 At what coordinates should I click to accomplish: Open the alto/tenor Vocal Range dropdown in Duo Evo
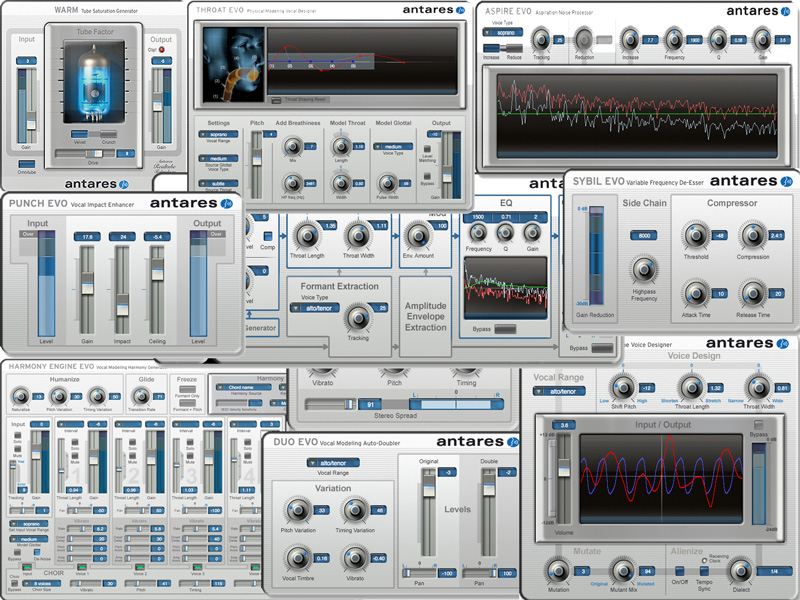click(333, 463)
